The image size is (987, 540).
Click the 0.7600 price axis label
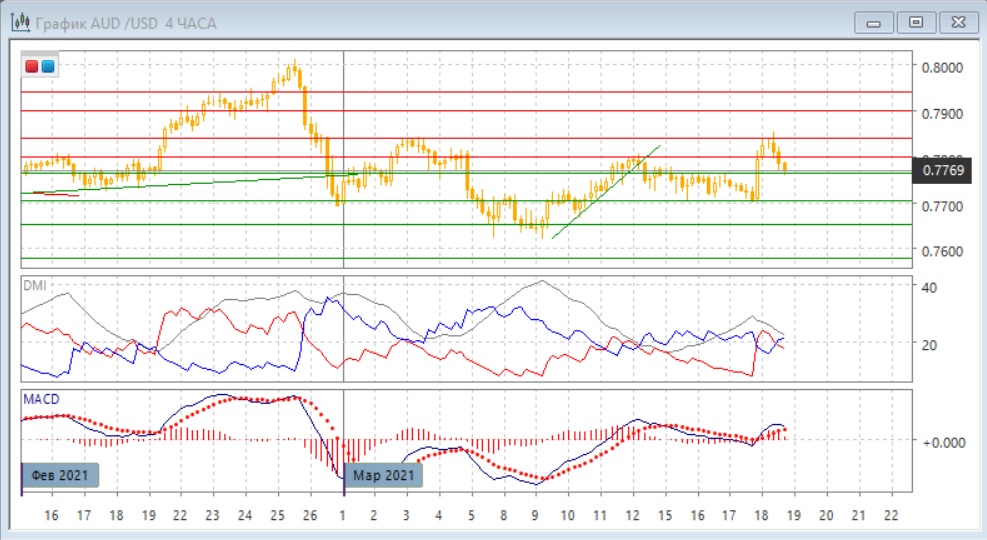point(943,251)
